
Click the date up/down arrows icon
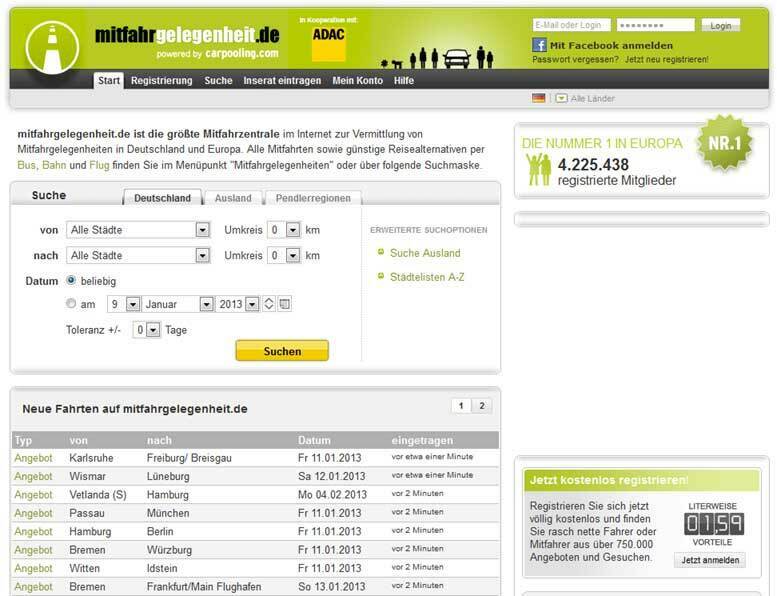tap(269, 304)
